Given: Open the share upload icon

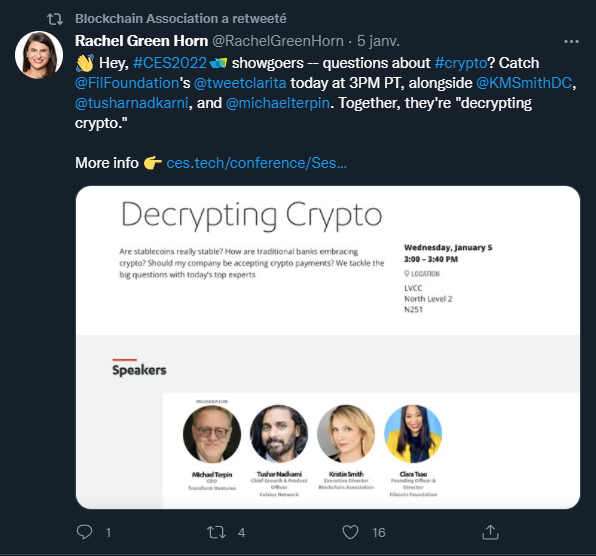Looking at the screenshot, I should point(490,532).
